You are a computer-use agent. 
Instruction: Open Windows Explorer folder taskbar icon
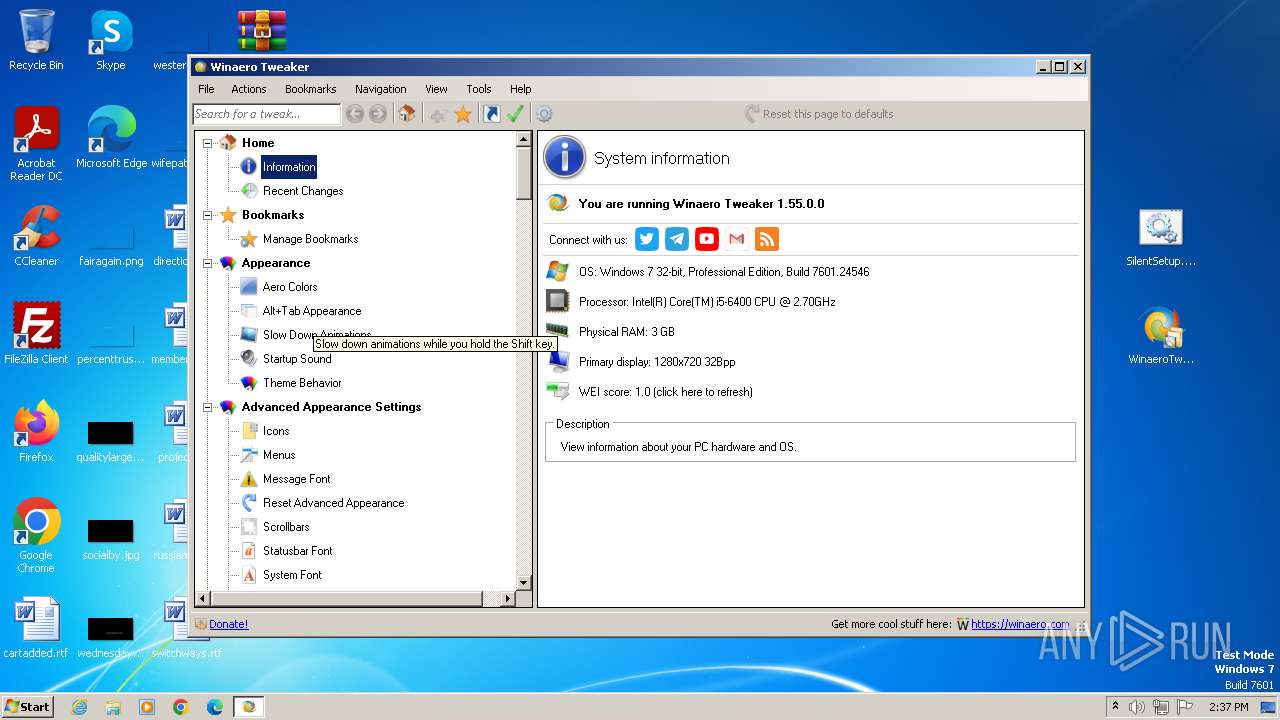click(x=113, y=707)
